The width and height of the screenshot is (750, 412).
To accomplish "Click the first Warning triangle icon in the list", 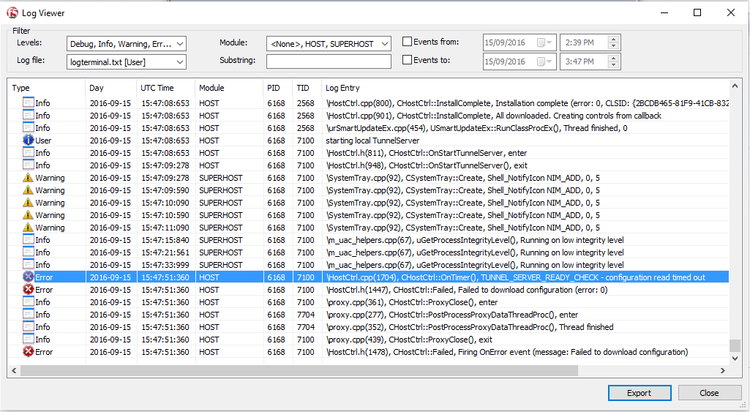I will 28,177.
